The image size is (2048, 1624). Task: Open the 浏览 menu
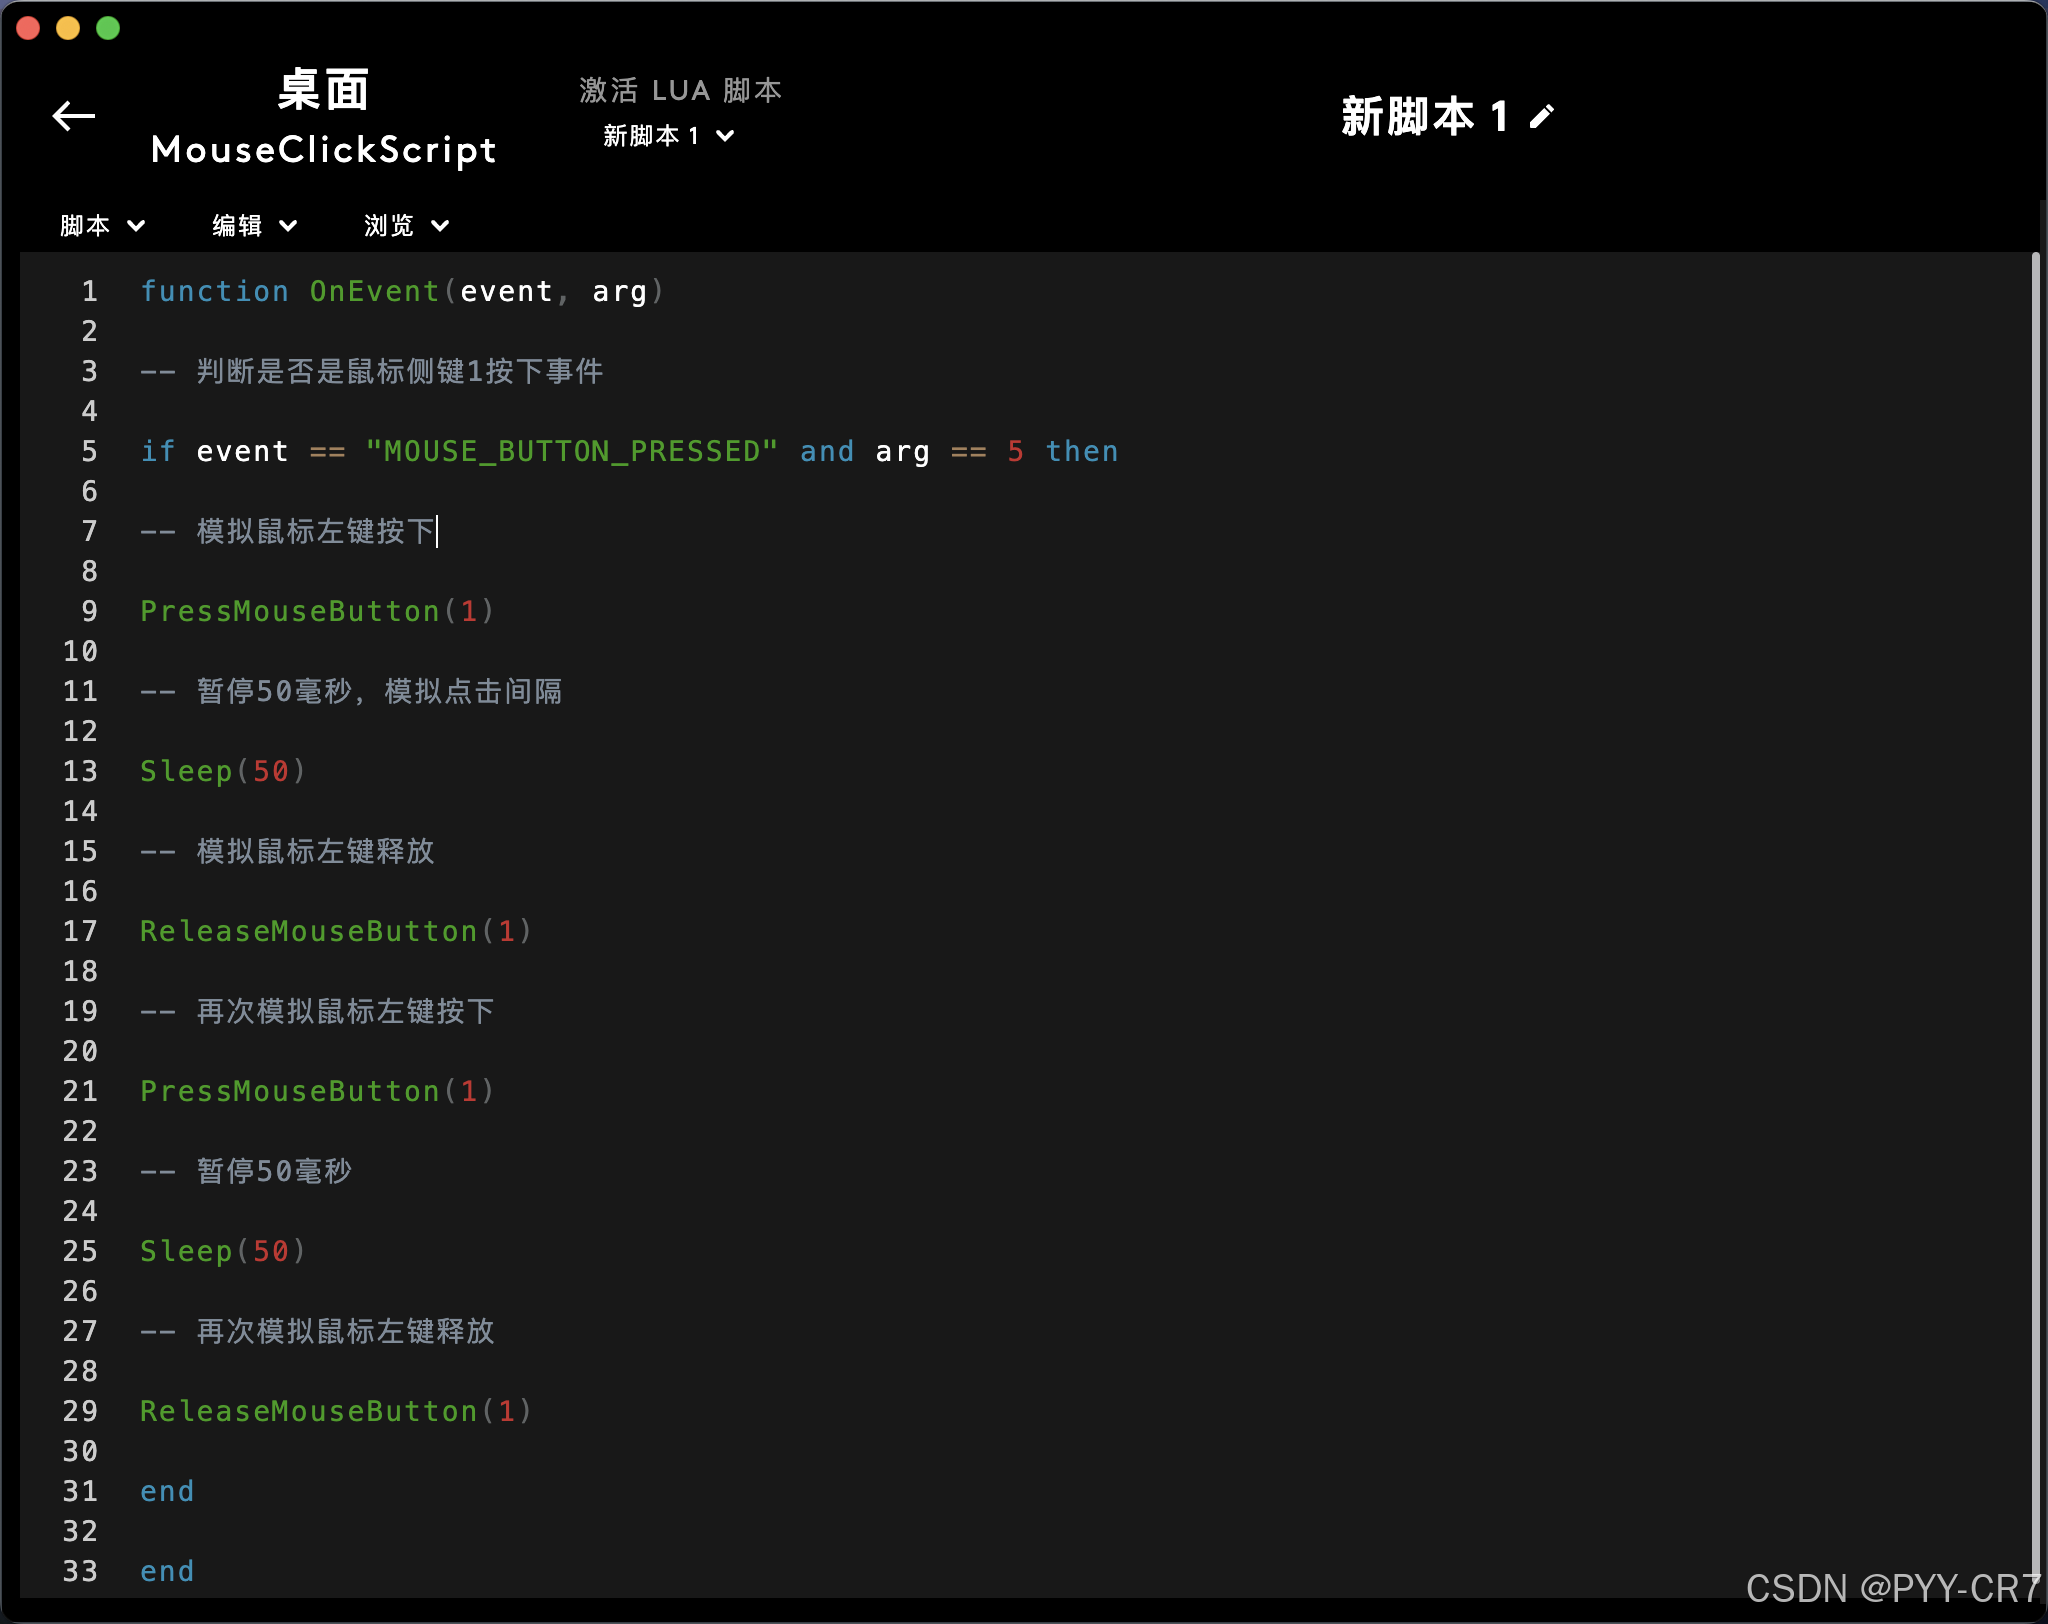point(391,225)
